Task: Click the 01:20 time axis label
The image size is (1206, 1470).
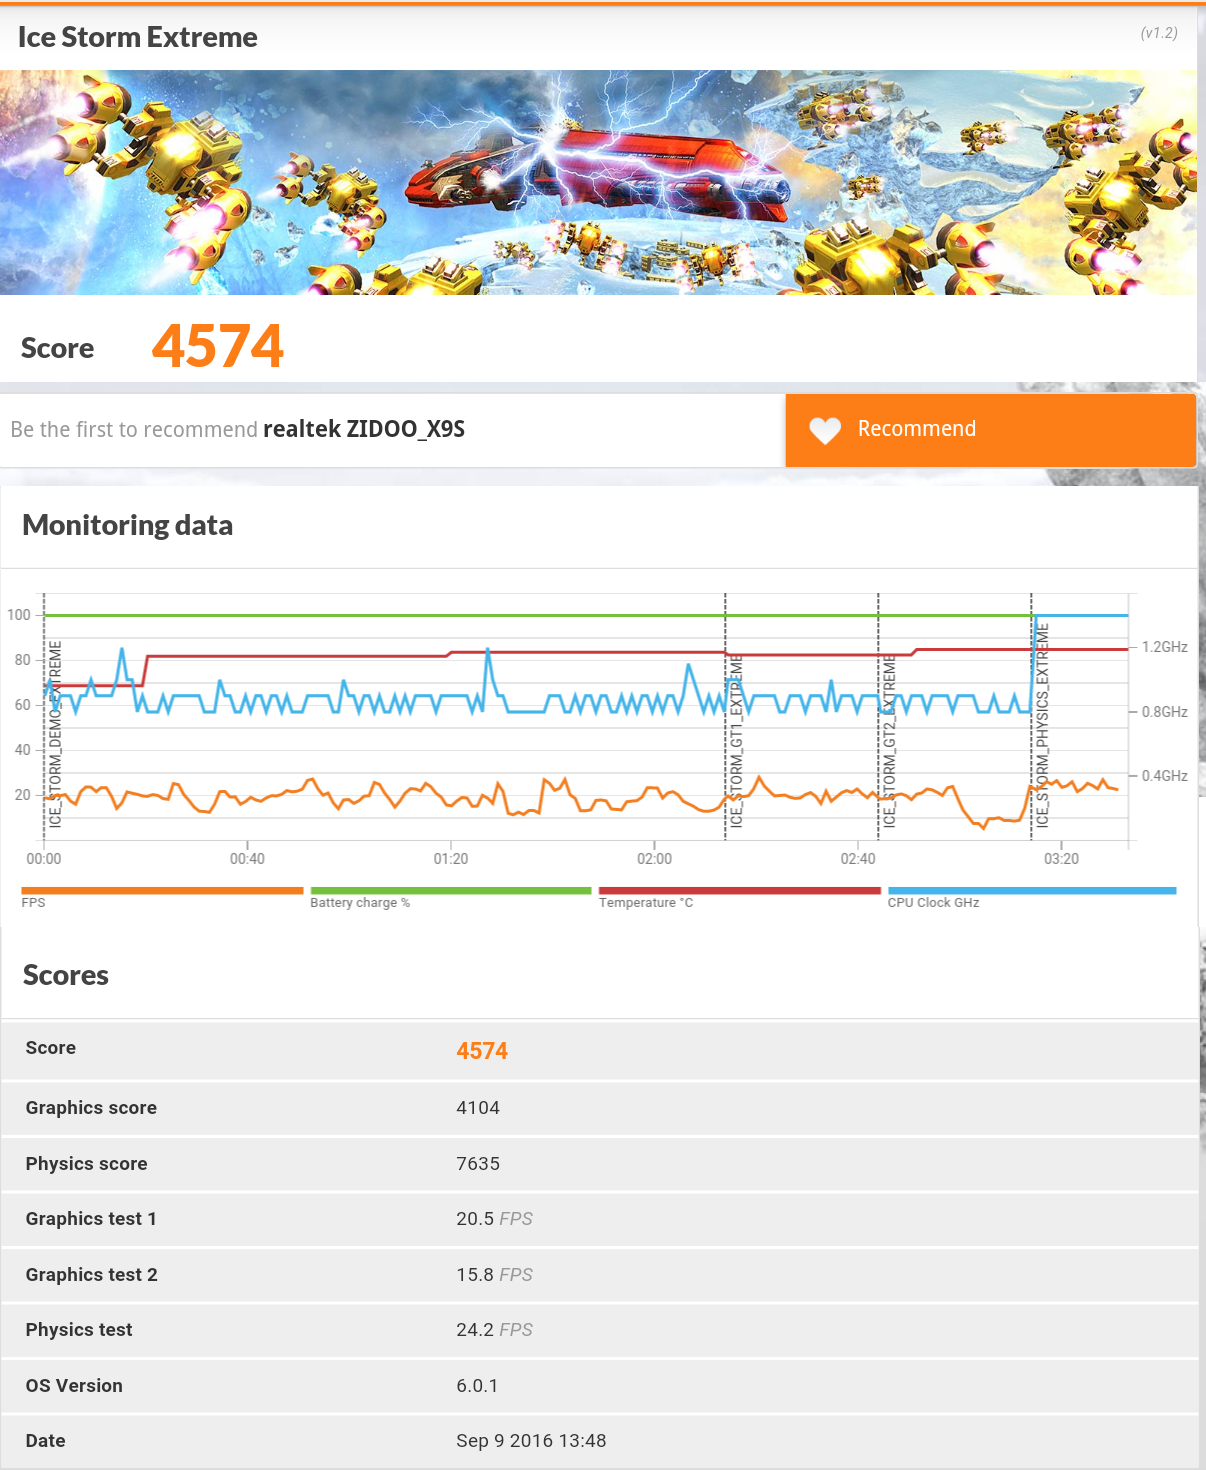Action: [451, 858]
